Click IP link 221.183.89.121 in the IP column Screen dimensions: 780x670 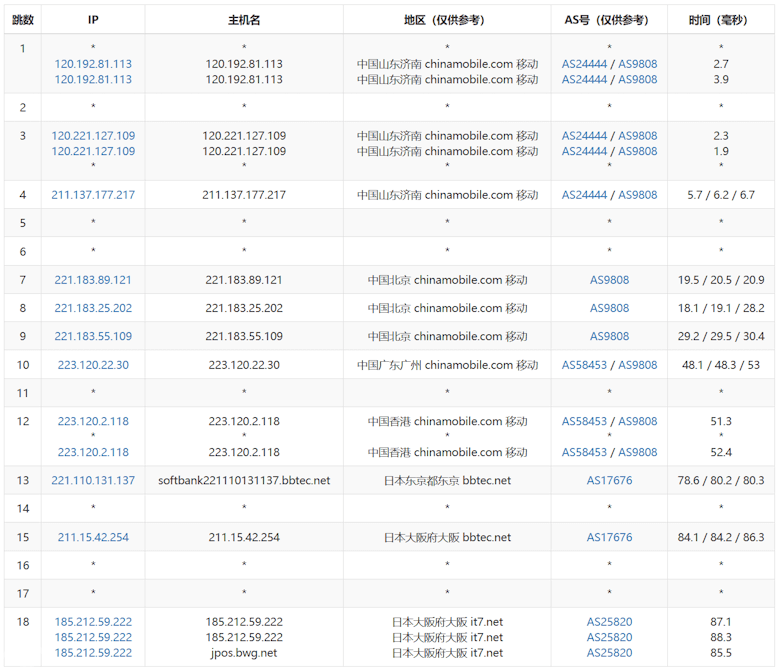tap(93, 280)
